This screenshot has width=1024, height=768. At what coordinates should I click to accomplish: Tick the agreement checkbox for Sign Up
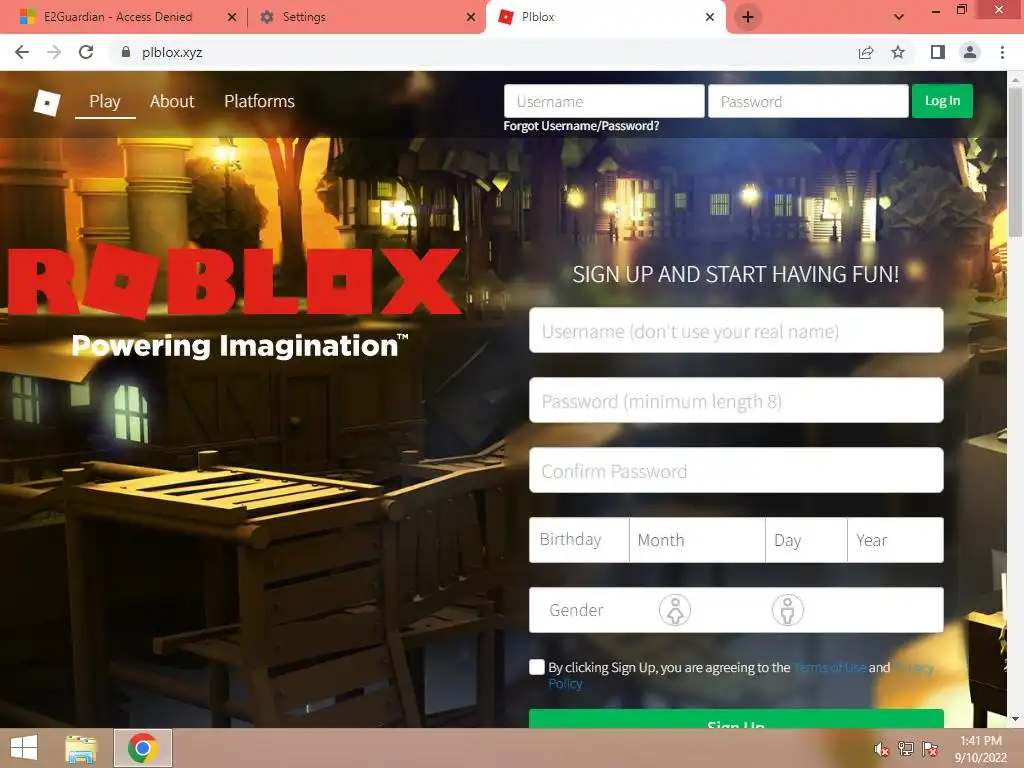point(537,667)
